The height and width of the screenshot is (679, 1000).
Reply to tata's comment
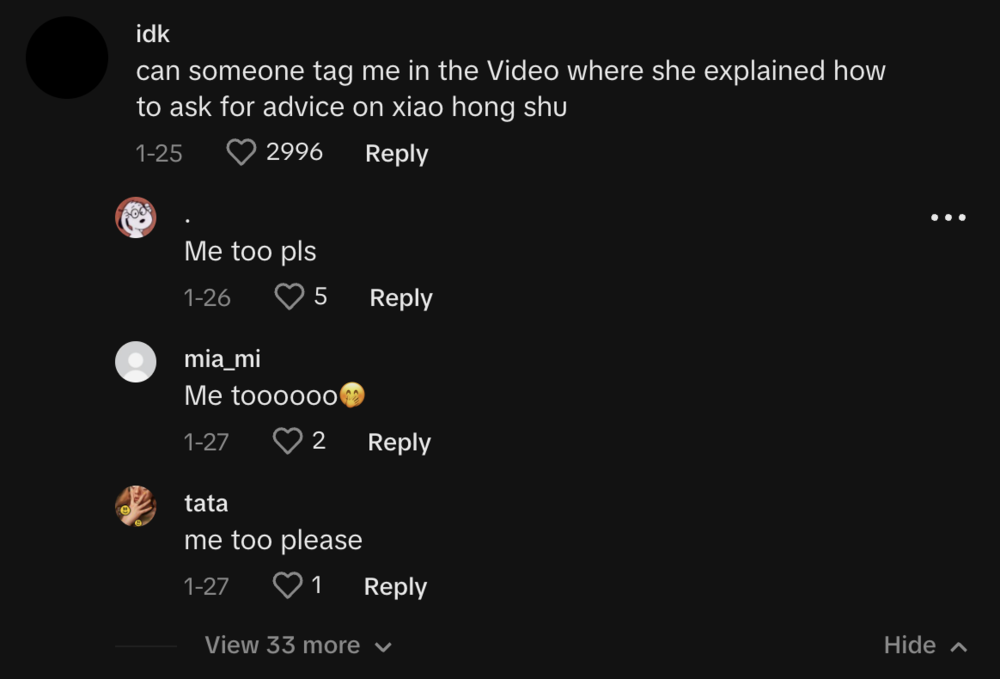tap(395, 587)
